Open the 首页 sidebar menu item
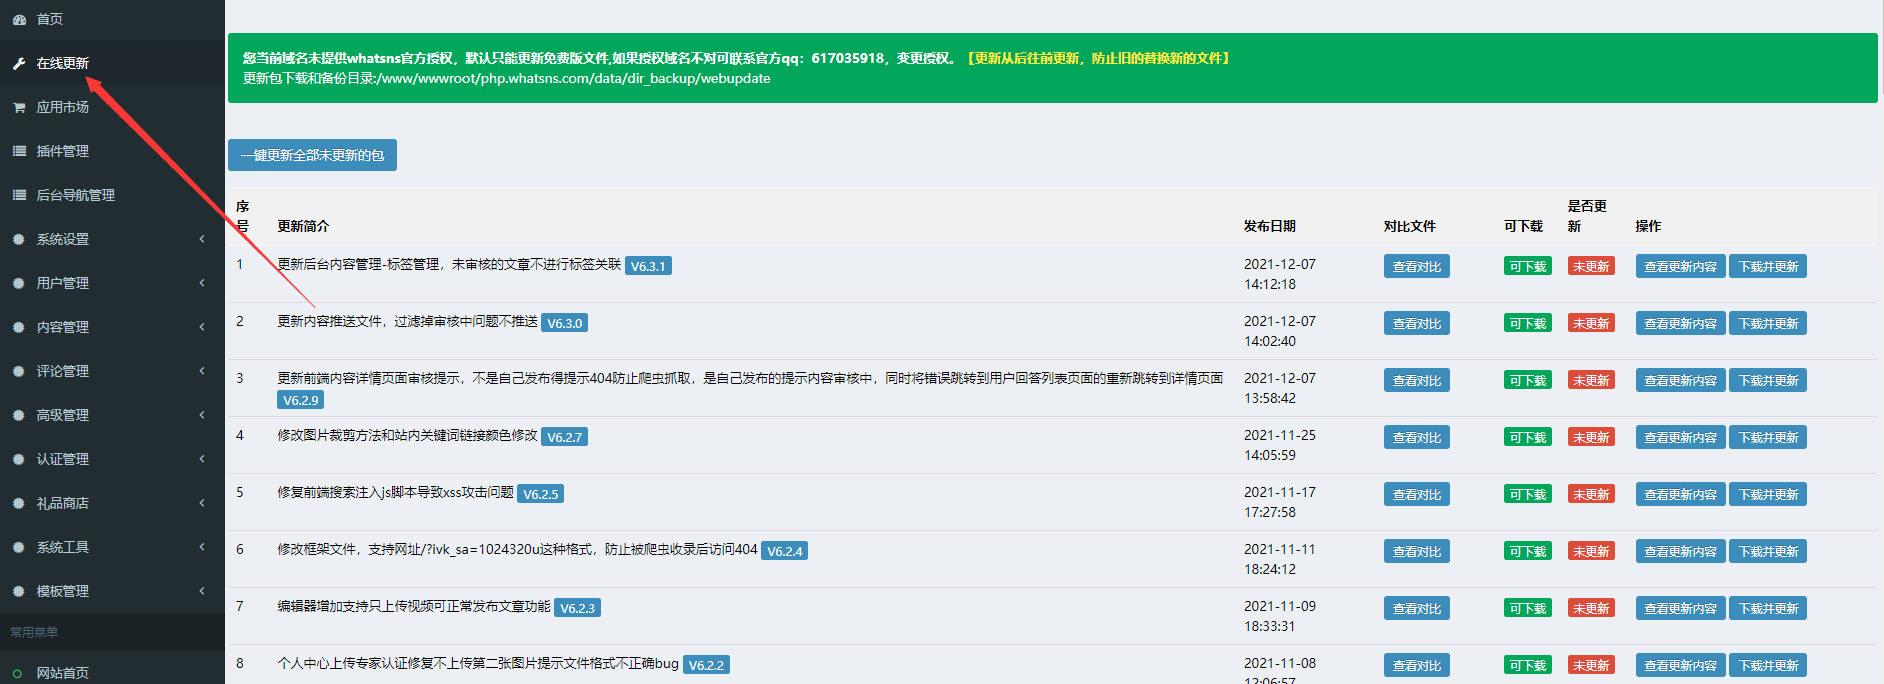 112,19
